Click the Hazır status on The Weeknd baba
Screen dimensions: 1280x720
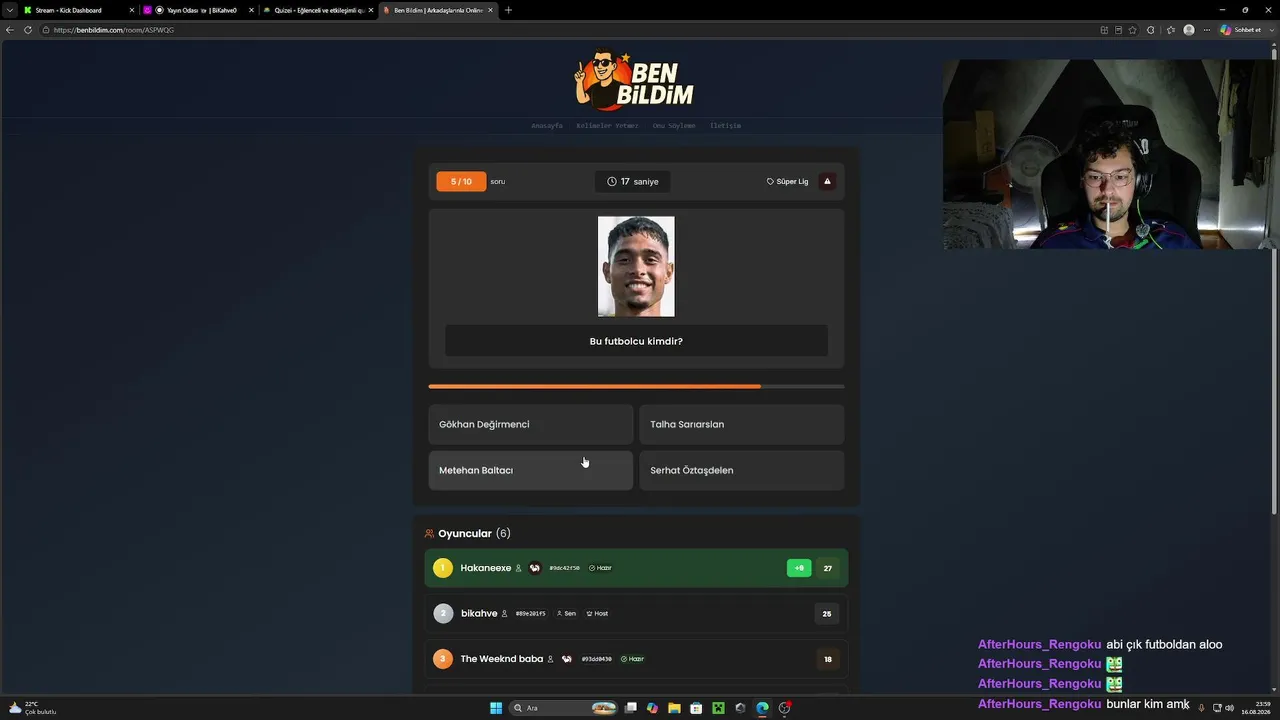tap(632, 659)
